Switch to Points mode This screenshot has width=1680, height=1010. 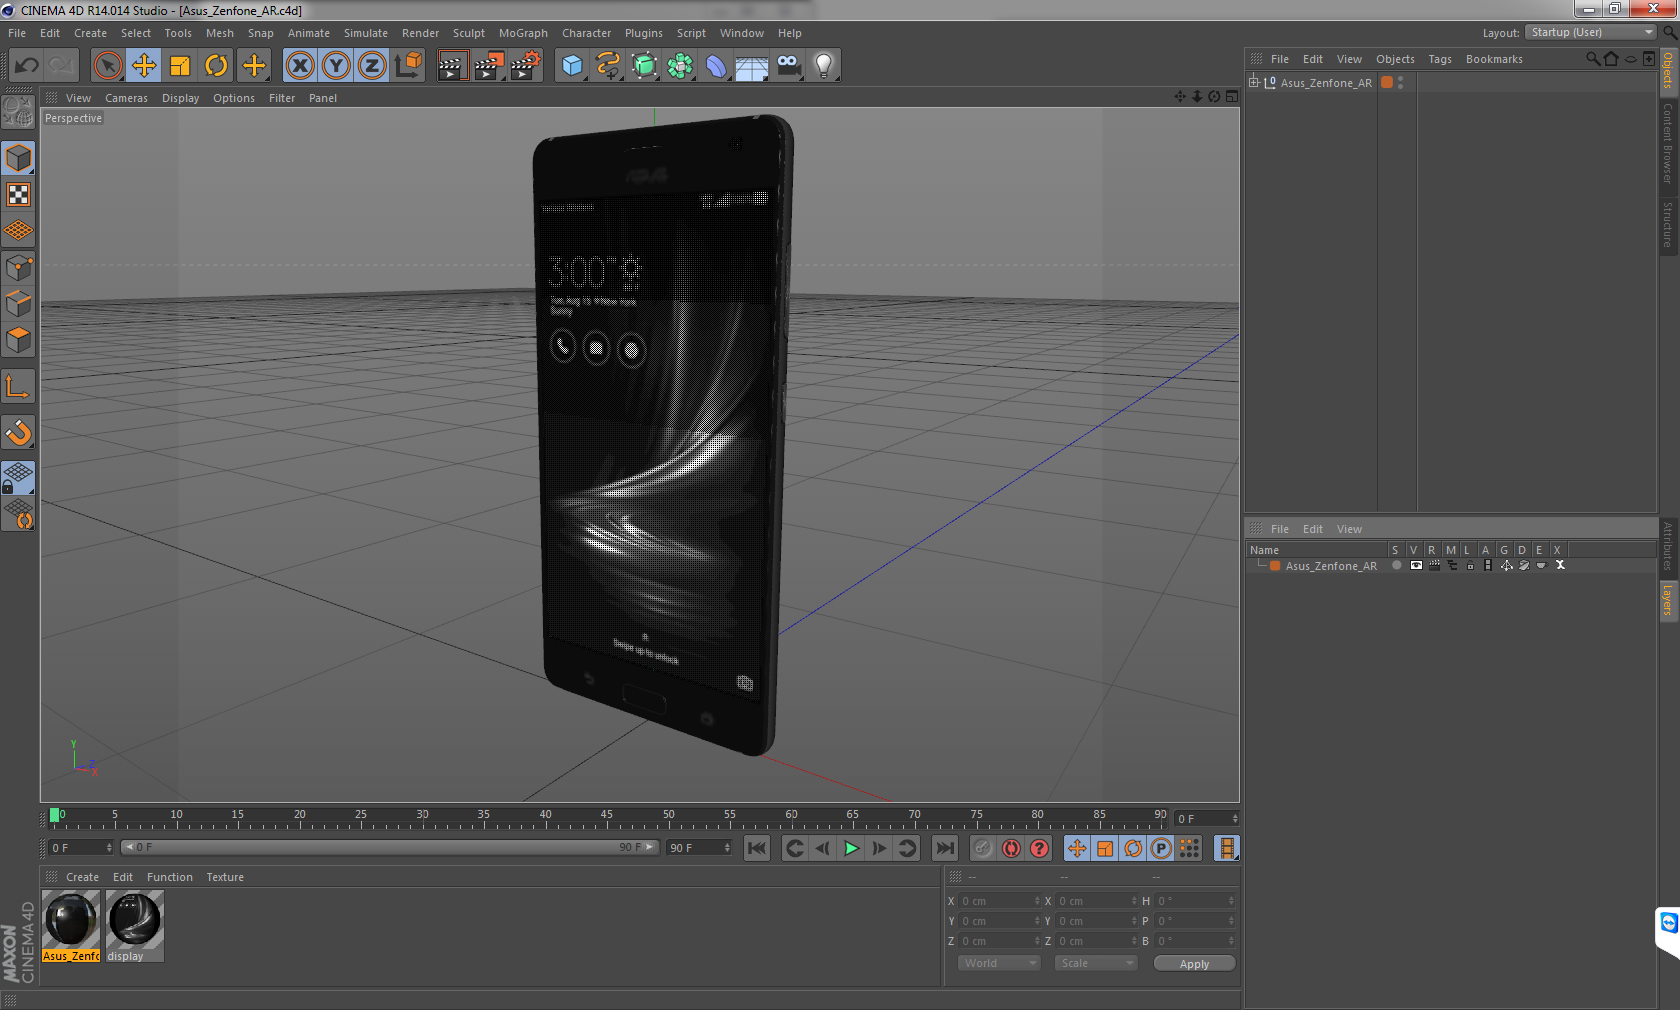(18, 267)
